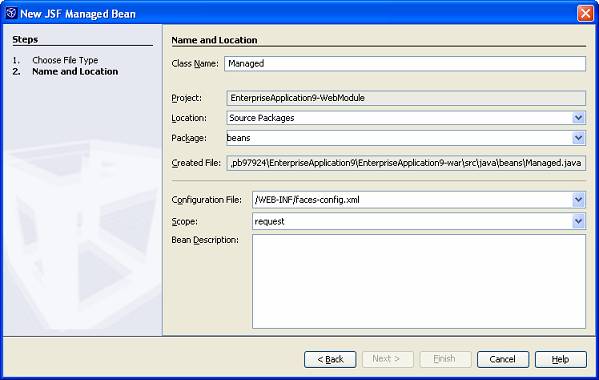Cancel the managed bean wizard

point(503,359)
